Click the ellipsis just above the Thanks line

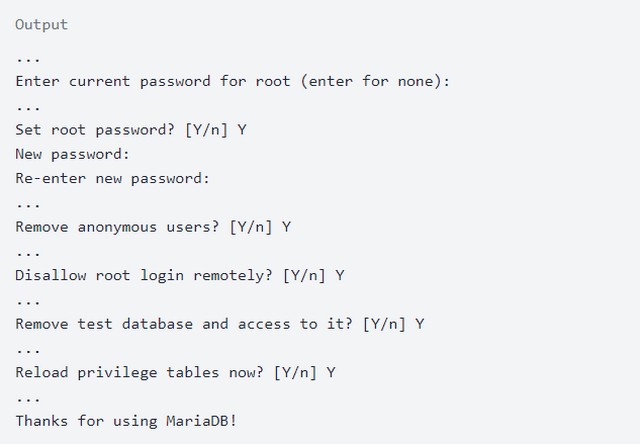click(28, 397)
